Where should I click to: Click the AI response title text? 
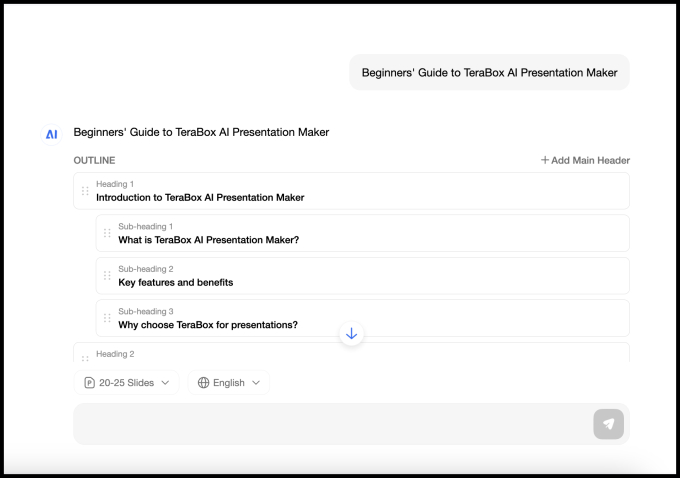click(x=201, y=132)
